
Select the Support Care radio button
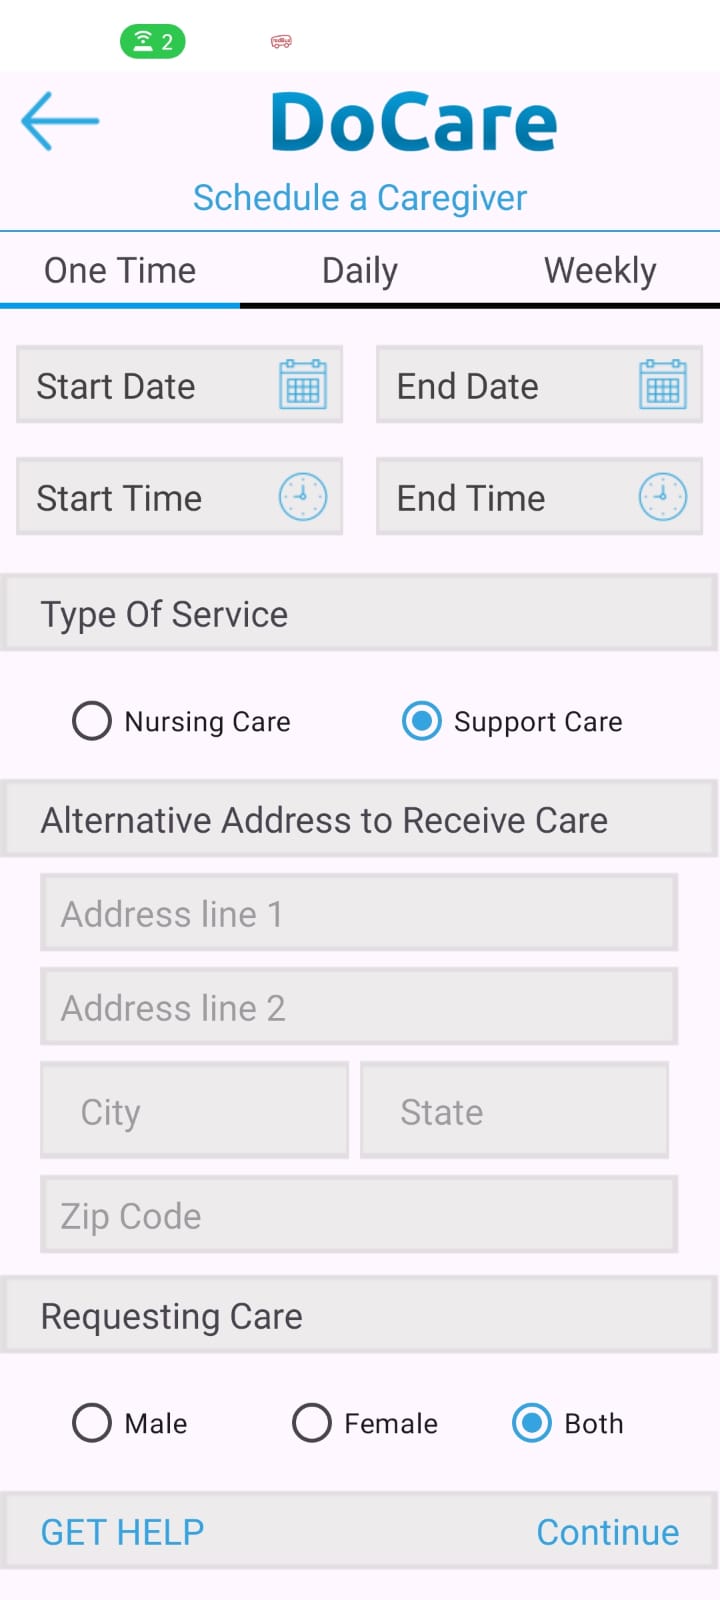(422, 721)
